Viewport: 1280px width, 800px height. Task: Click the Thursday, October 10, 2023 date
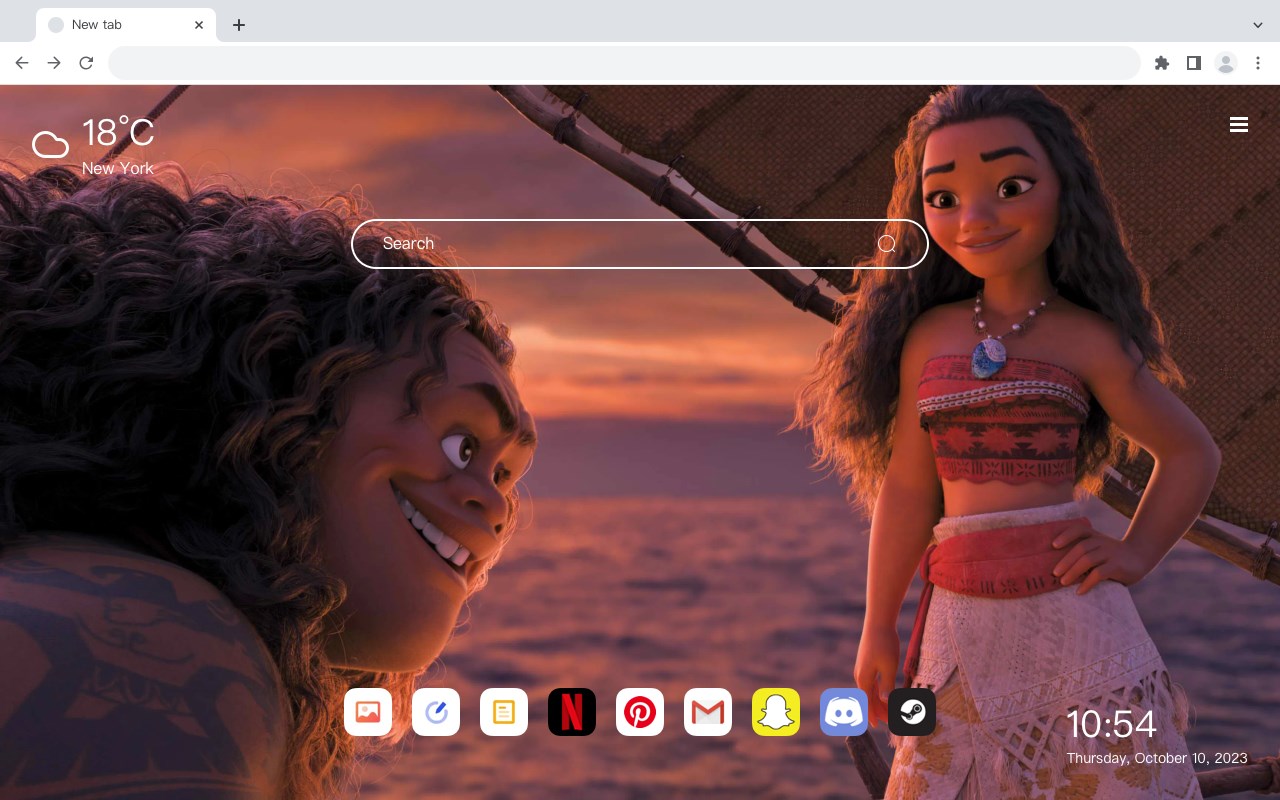(1157, 758)
